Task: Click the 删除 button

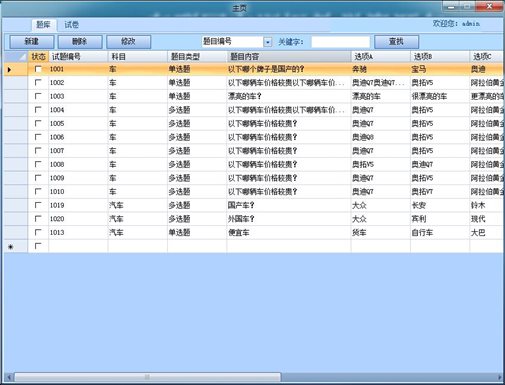Action: [80, 42]
